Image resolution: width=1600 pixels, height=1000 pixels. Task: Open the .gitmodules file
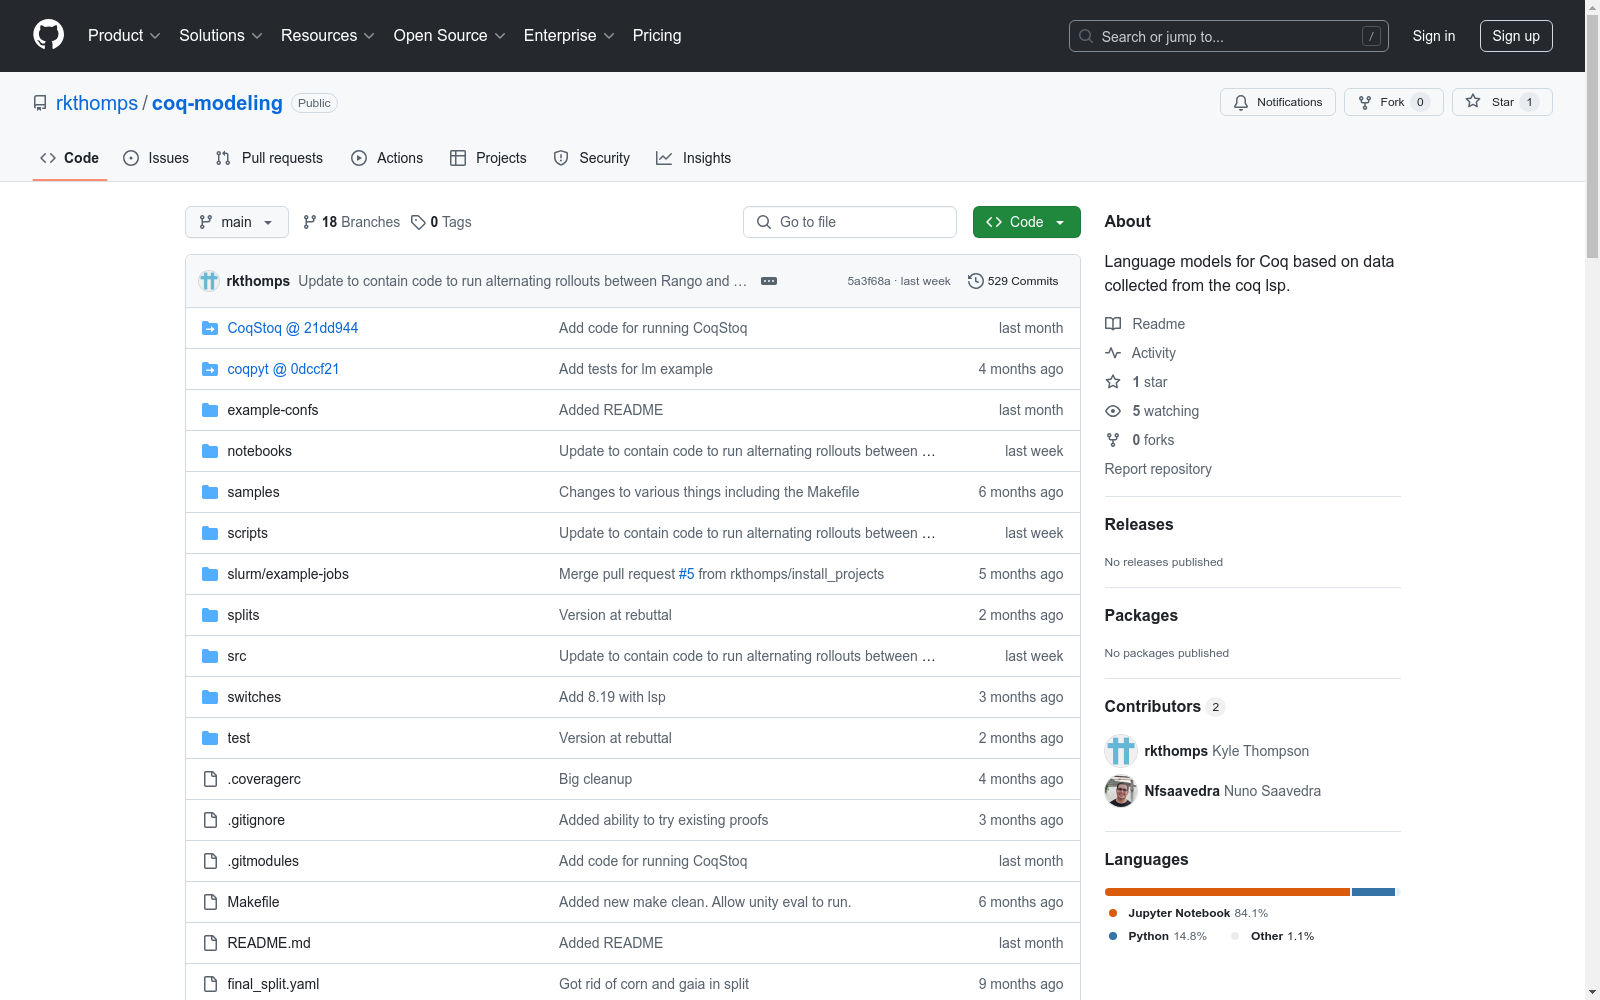[x=263, y=861]
